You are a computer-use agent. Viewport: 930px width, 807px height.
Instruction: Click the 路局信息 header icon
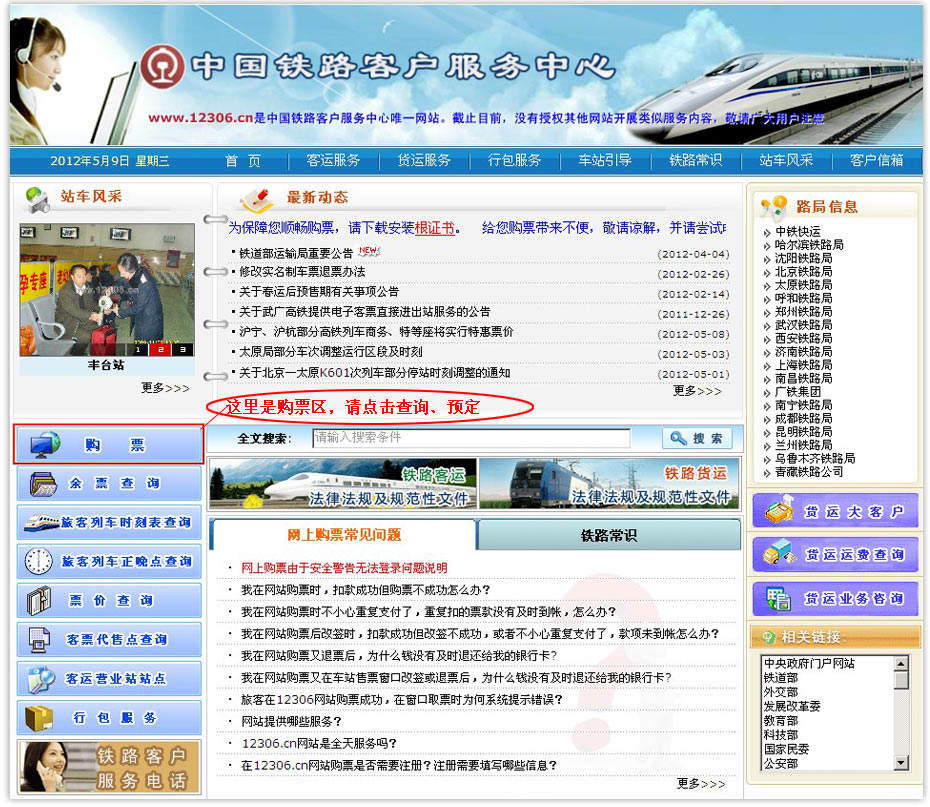(x=773, y=207)
